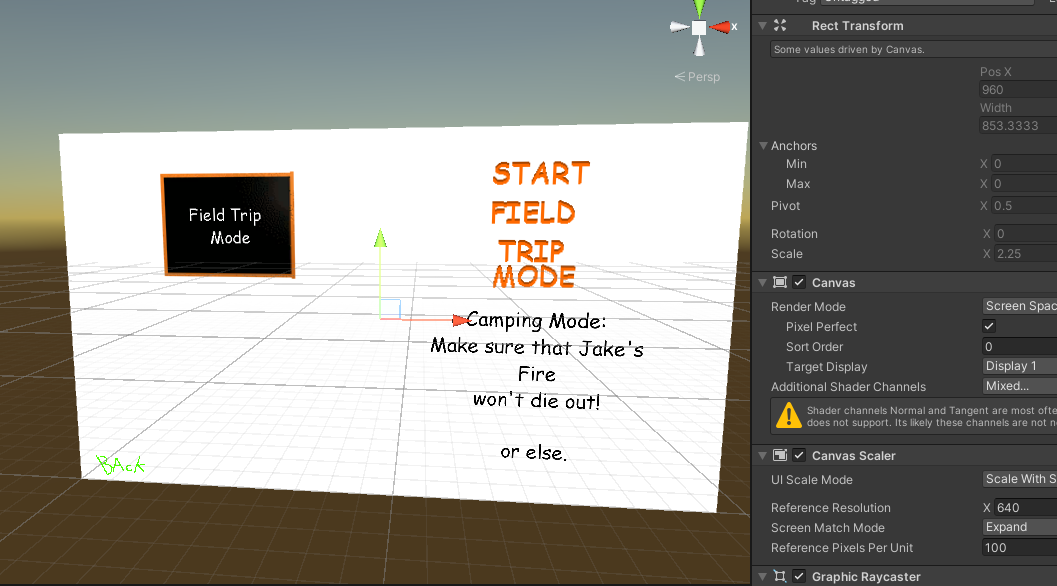Click the 'Rotation' property label
The image size is (1057, 586).
pyautogui.click(x=794, y=233)
